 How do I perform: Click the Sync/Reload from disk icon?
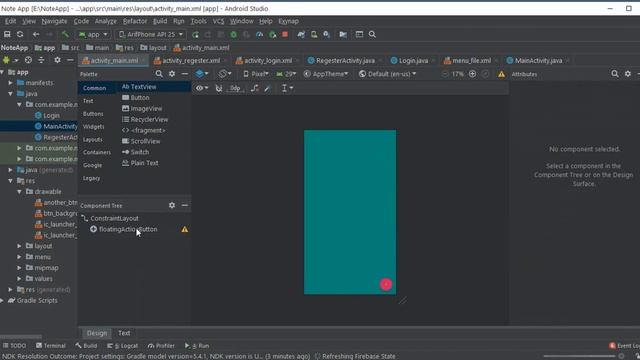[x=20, y=34]
